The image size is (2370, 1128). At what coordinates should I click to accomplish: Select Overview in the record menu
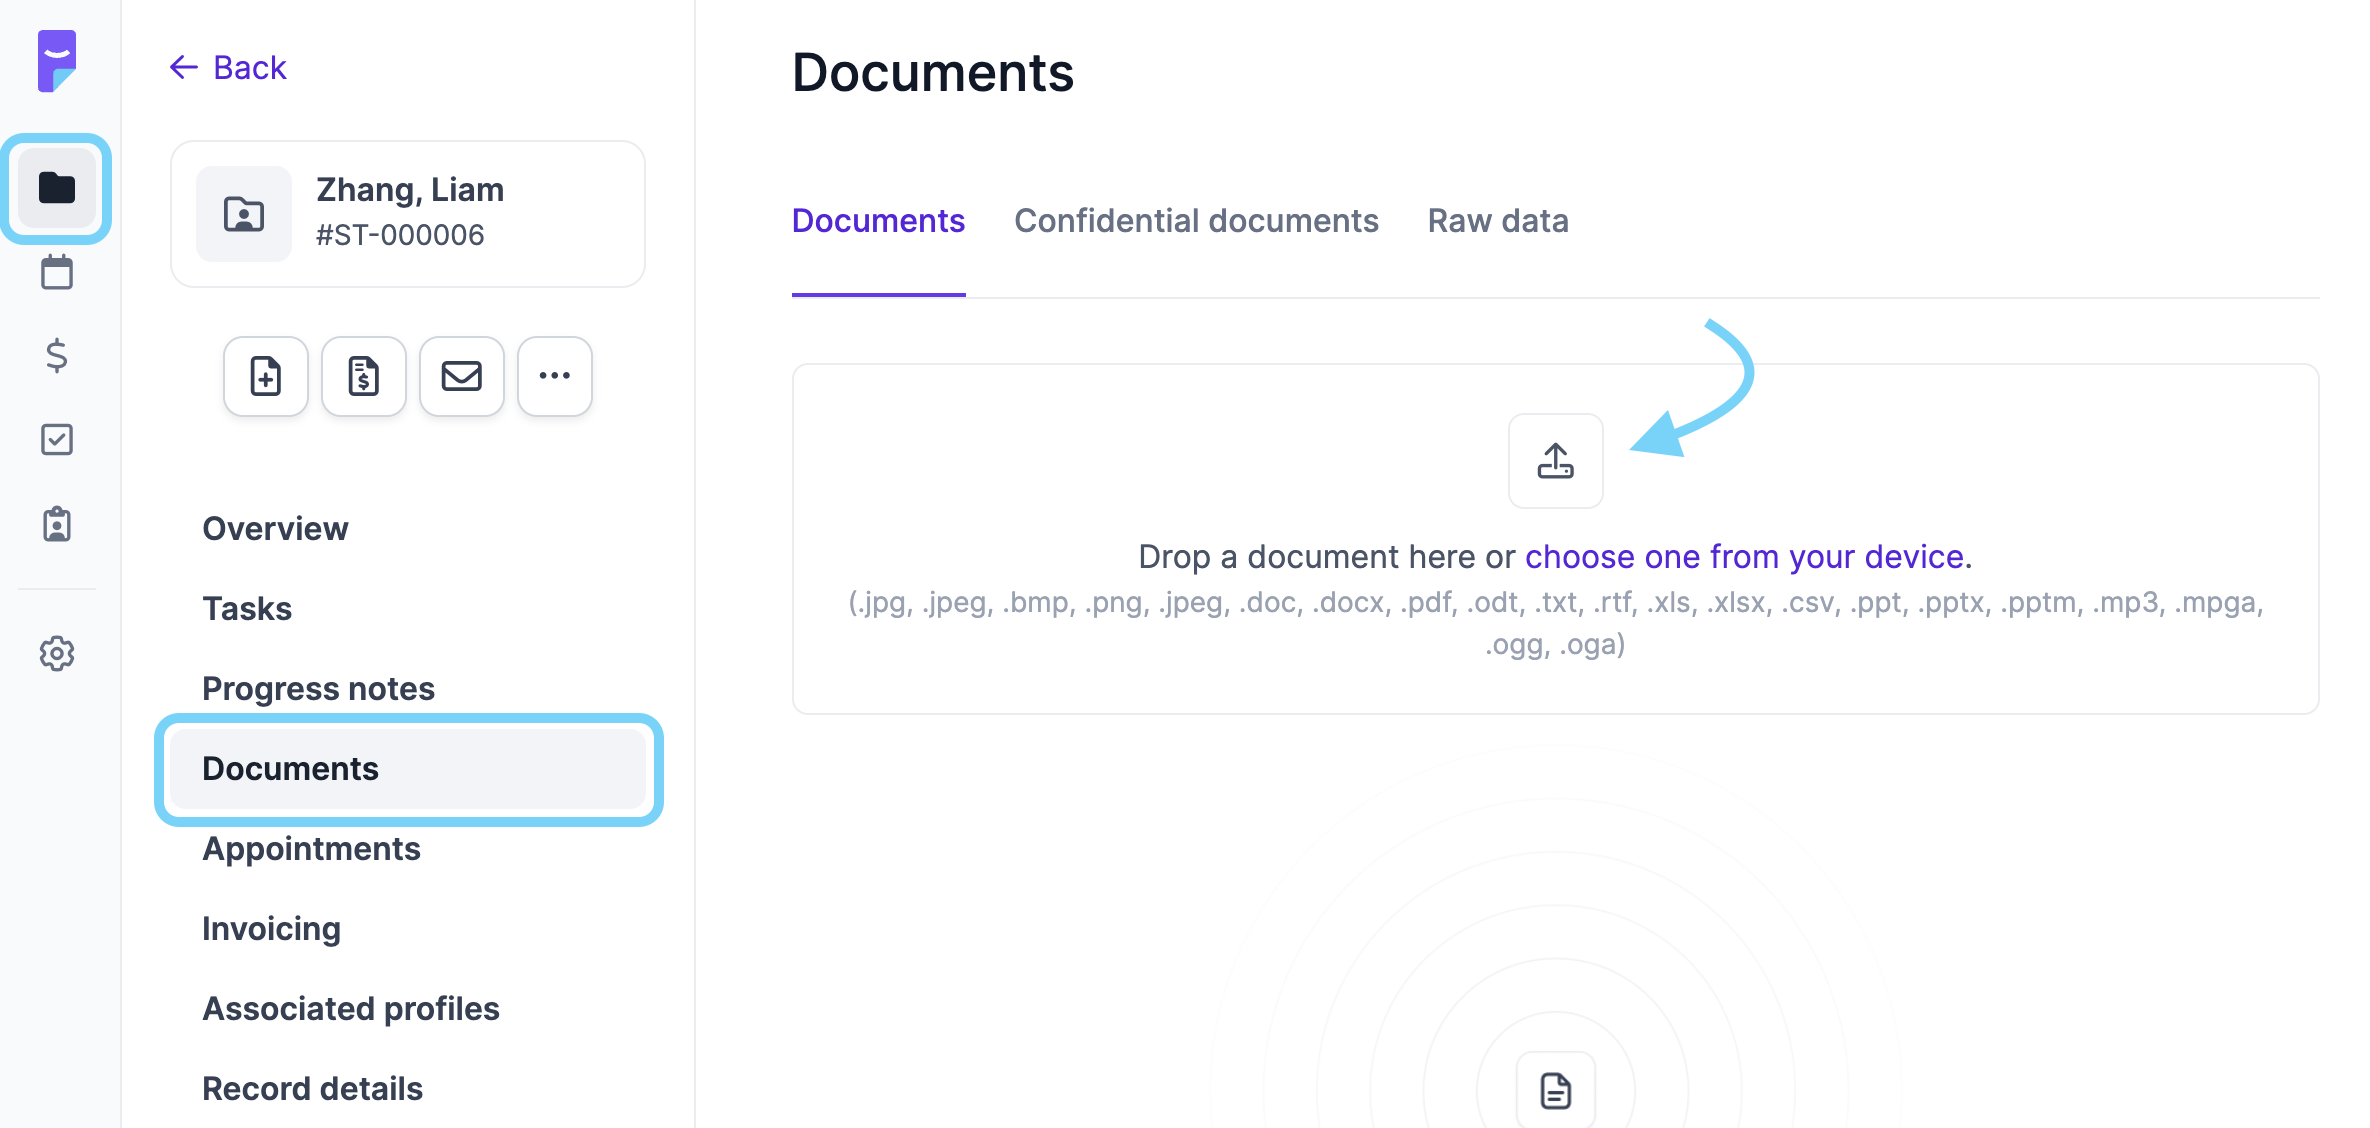tap(275, 528)
